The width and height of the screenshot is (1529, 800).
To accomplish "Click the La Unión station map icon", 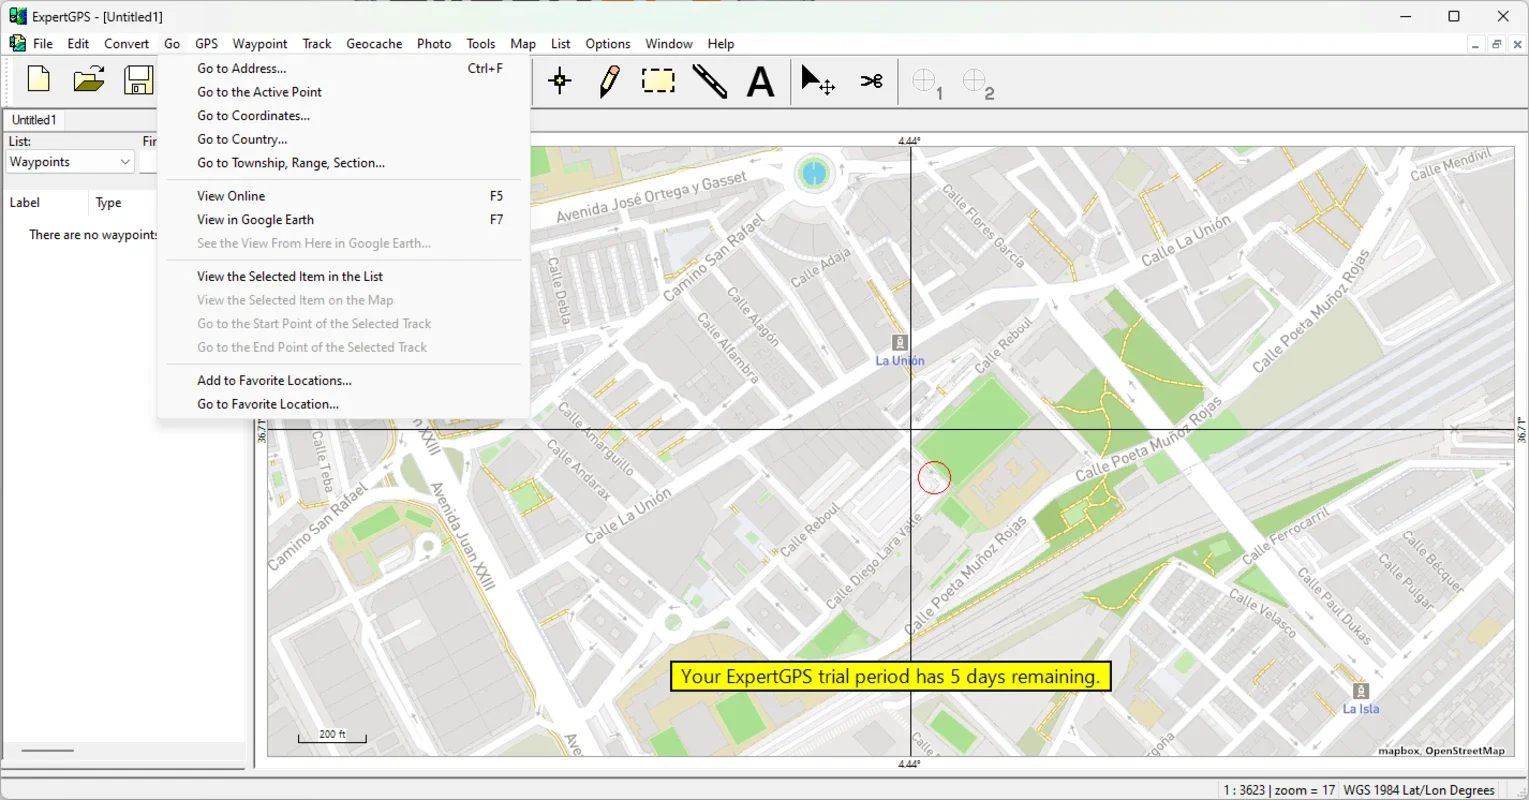I will [x=900, y=343].
